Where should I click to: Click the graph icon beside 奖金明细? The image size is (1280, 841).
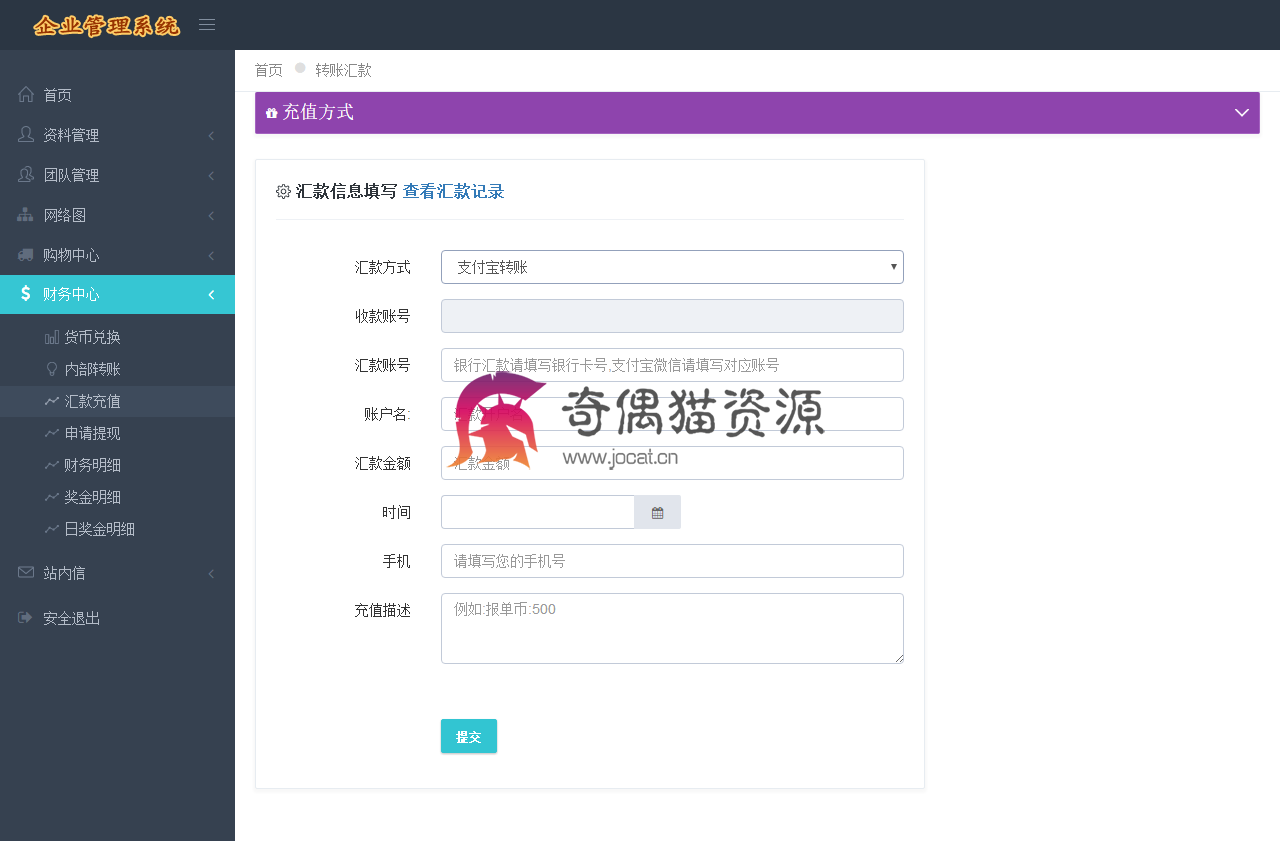pos(52,497)
